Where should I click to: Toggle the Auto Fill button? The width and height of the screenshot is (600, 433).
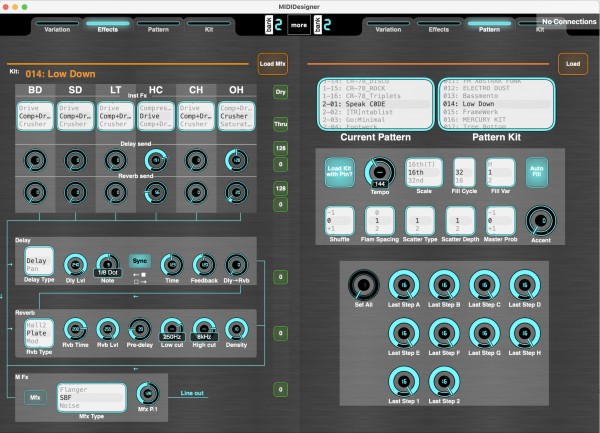coord(536,172)
